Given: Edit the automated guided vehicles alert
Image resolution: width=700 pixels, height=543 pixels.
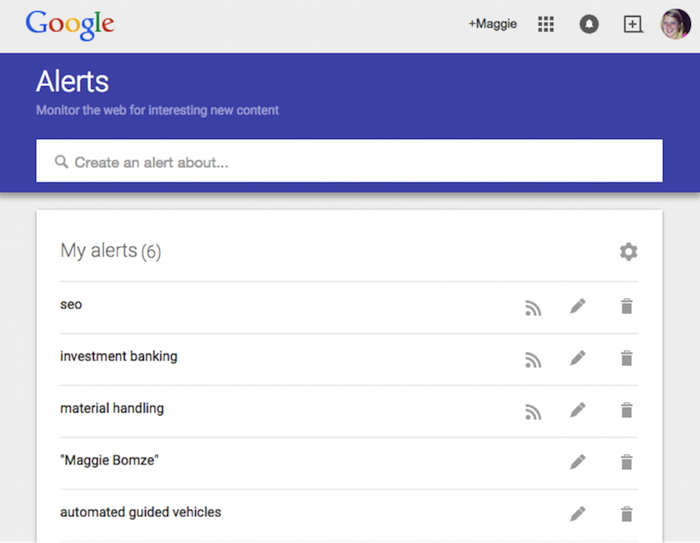Looking at the screenshot, I should (577, 514).
